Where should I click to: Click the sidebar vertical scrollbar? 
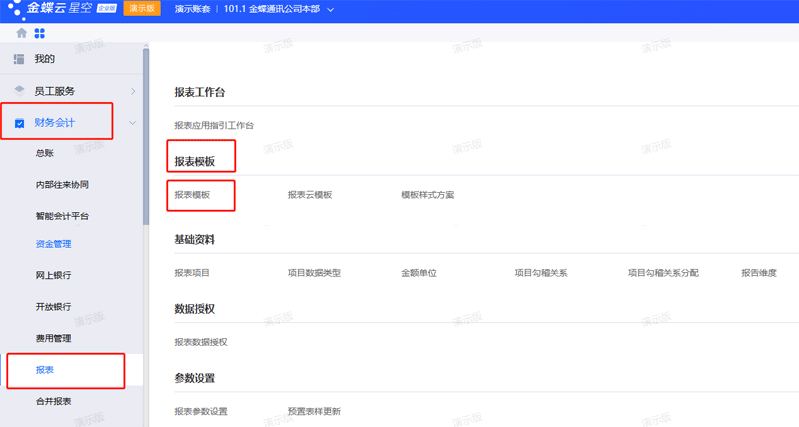(146, 136)
